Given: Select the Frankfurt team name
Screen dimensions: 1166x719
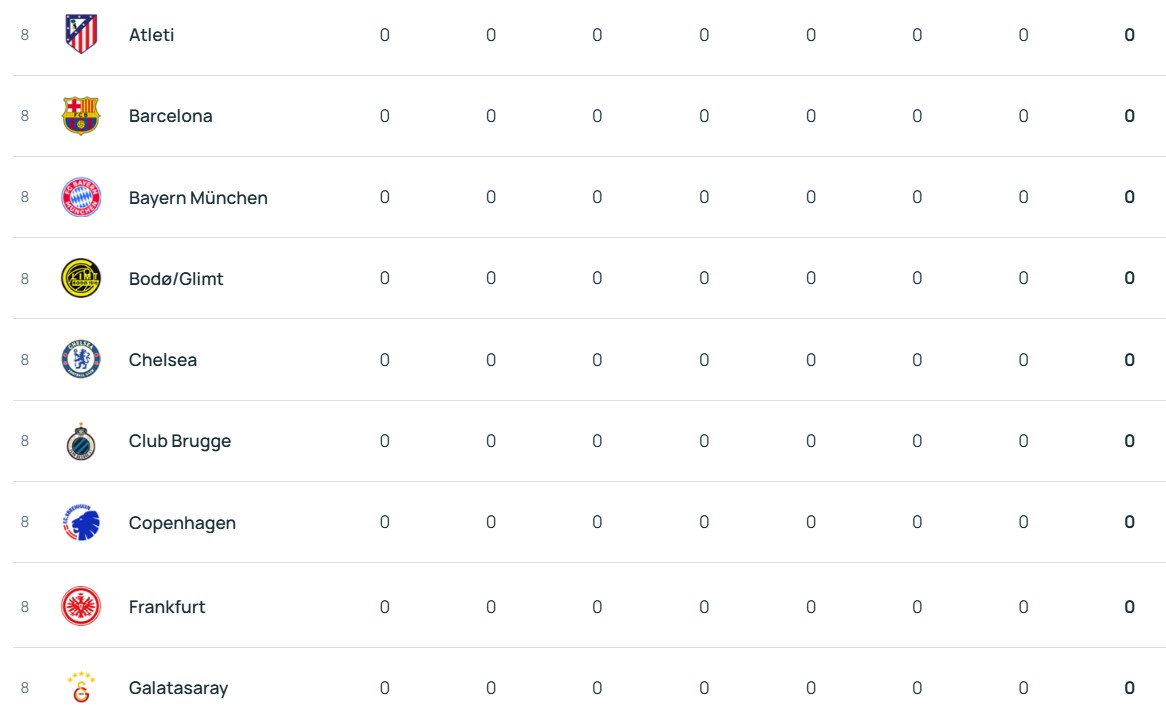Looking at the screenshot, I should pos(167,607).
